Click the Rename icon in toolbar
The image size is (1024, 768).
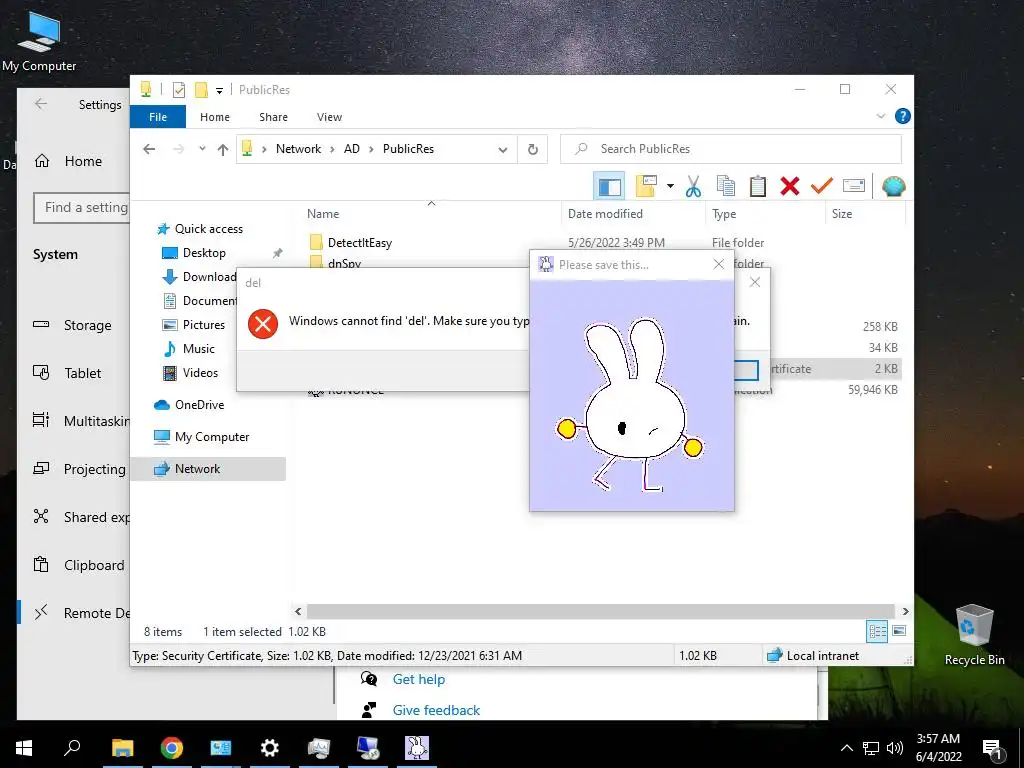(854, 187)
